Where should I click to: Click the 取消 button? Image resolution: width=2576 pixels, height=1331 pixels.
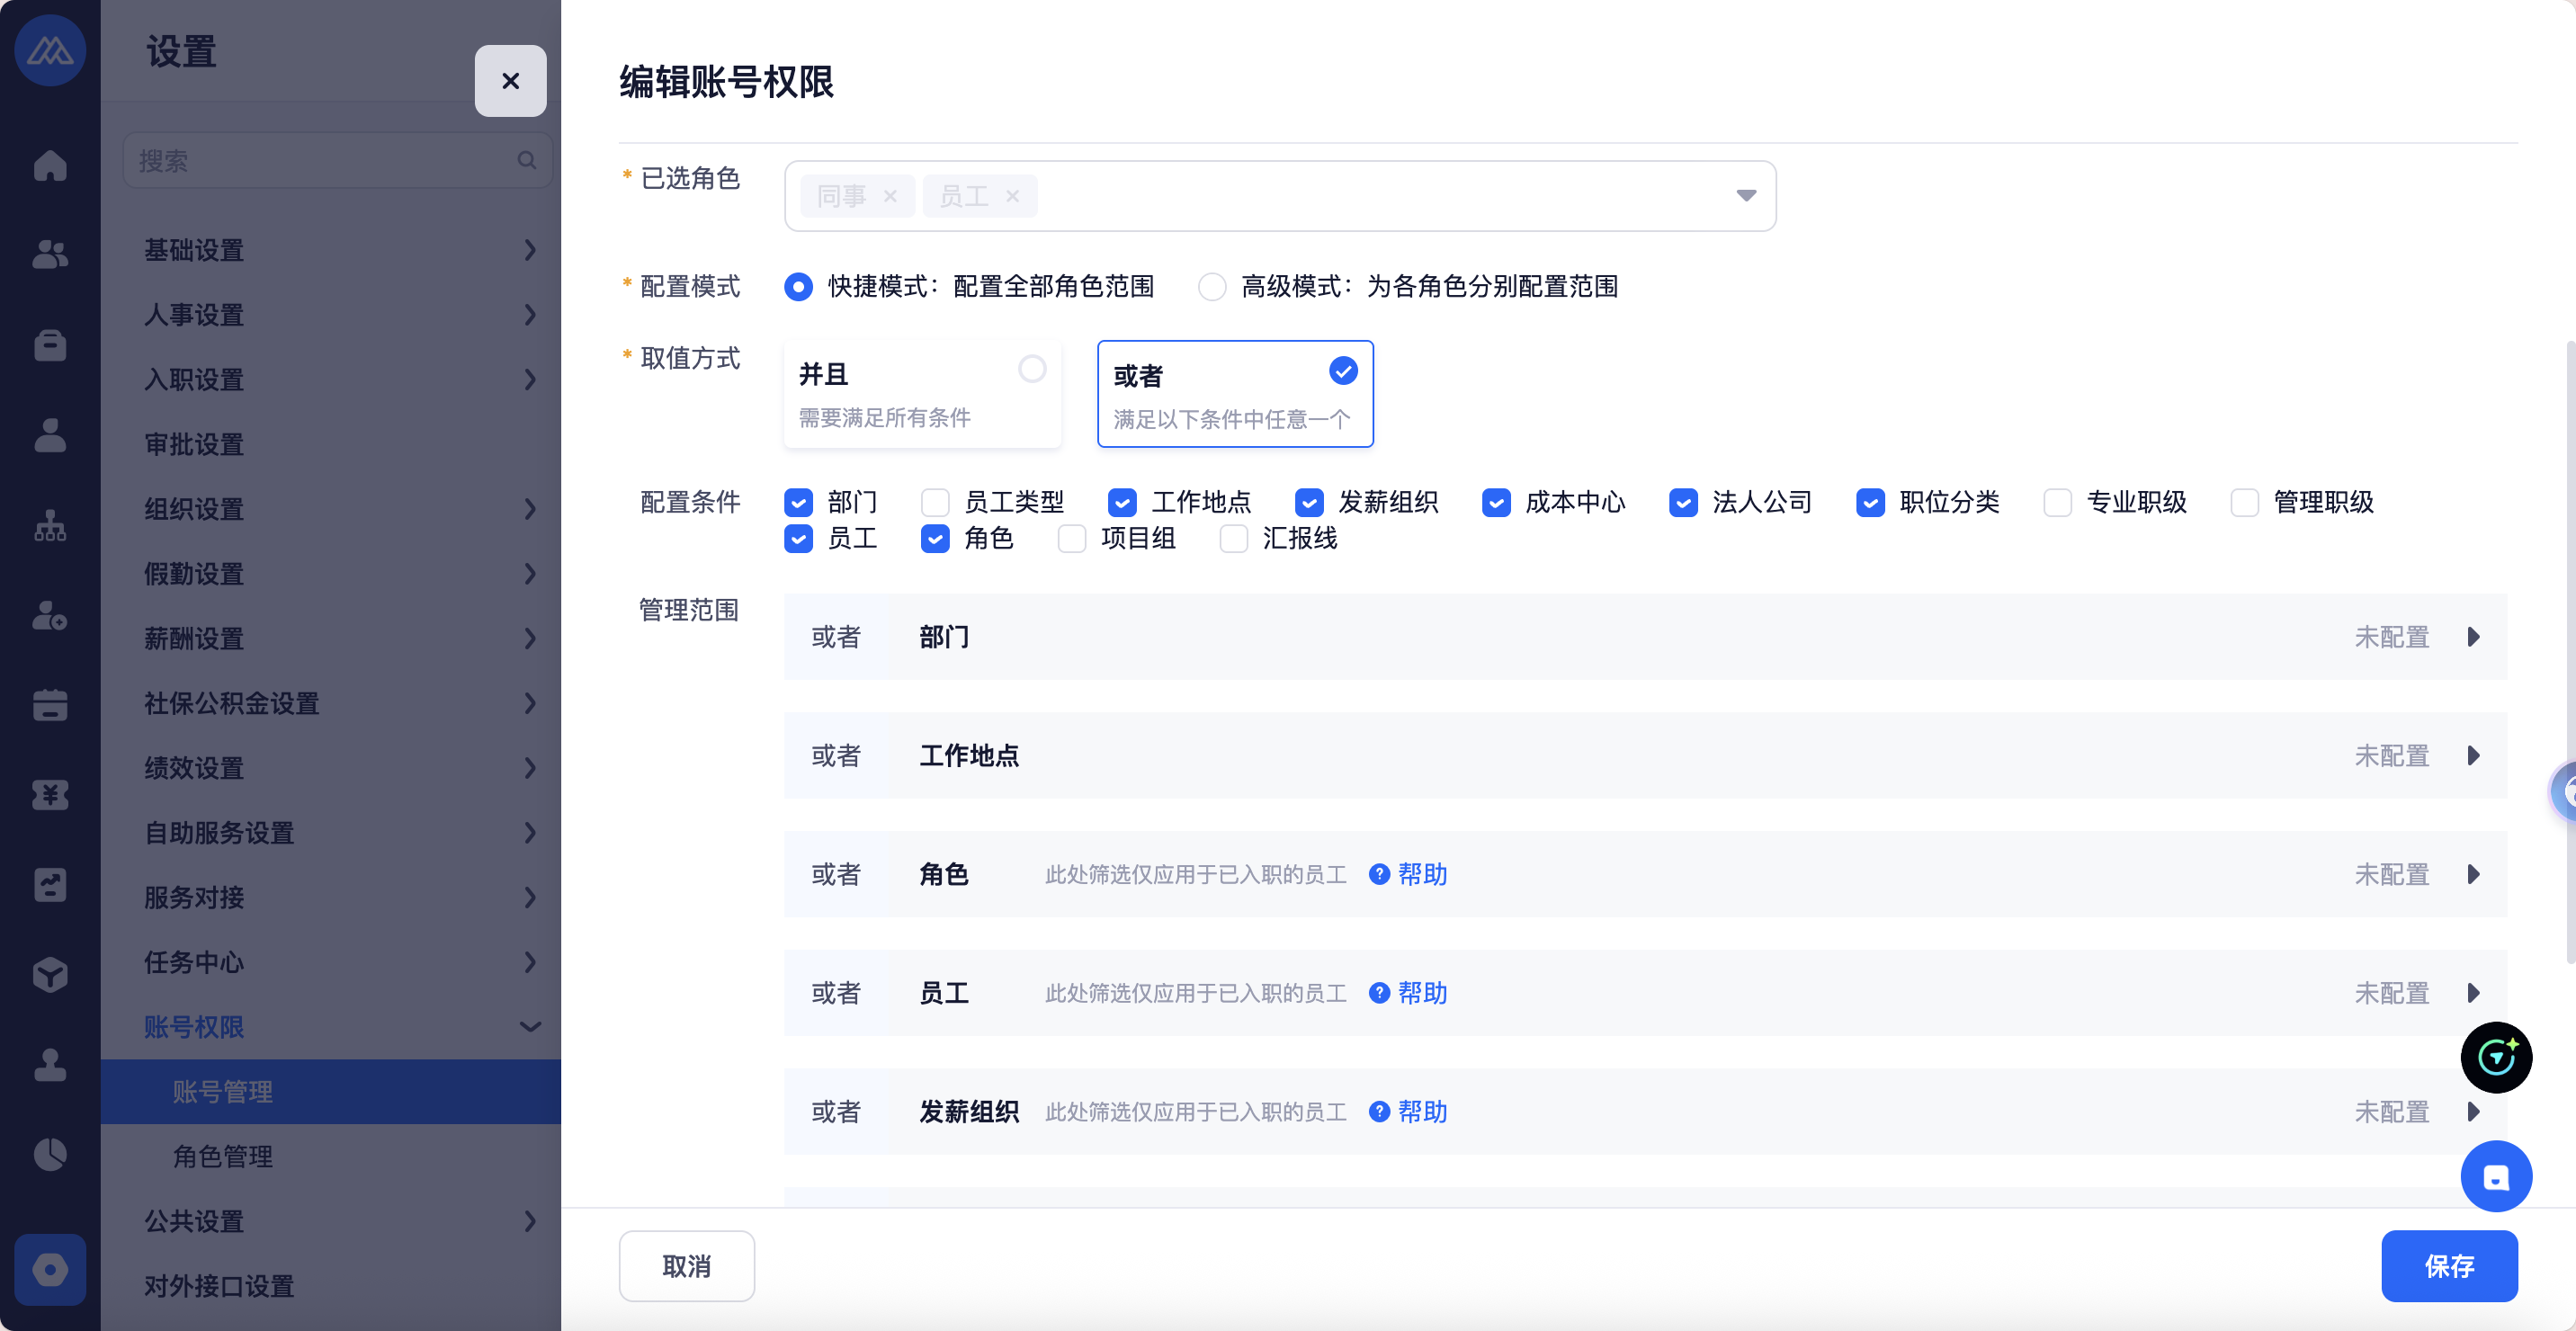coord(686,1266)
